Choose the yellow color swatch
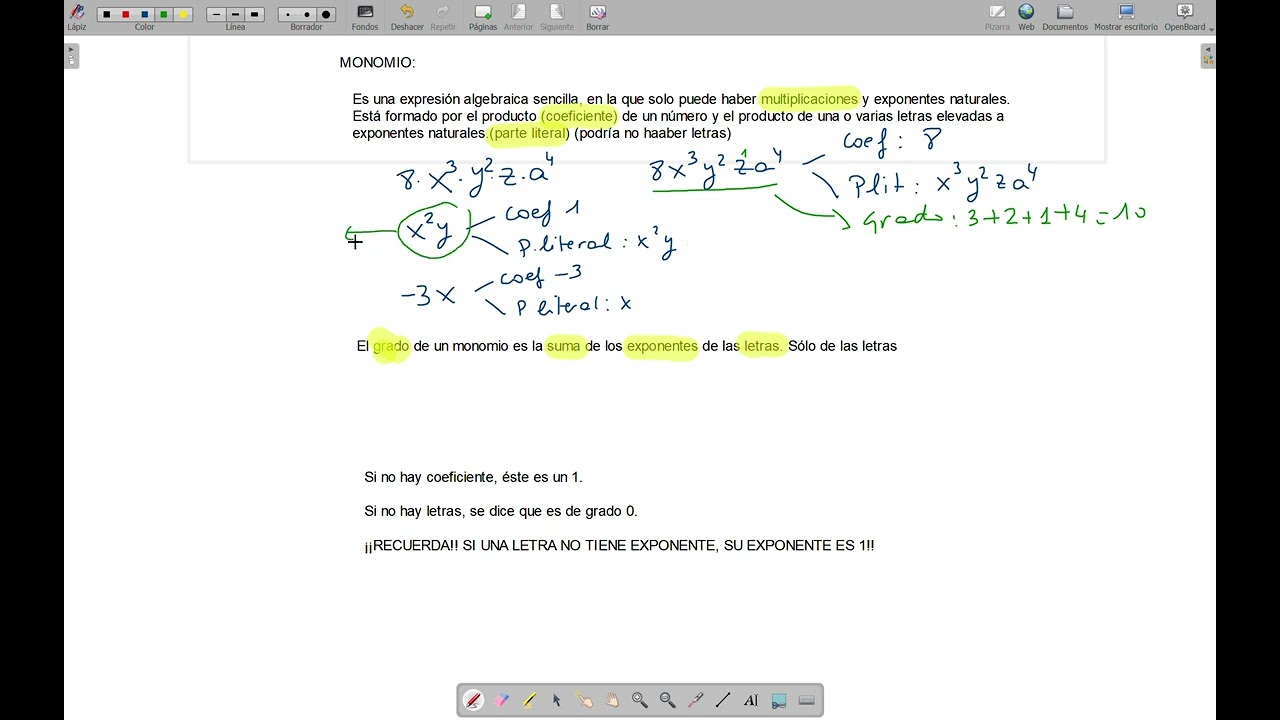Screen dimensions: 1280x720 point(183,15)
